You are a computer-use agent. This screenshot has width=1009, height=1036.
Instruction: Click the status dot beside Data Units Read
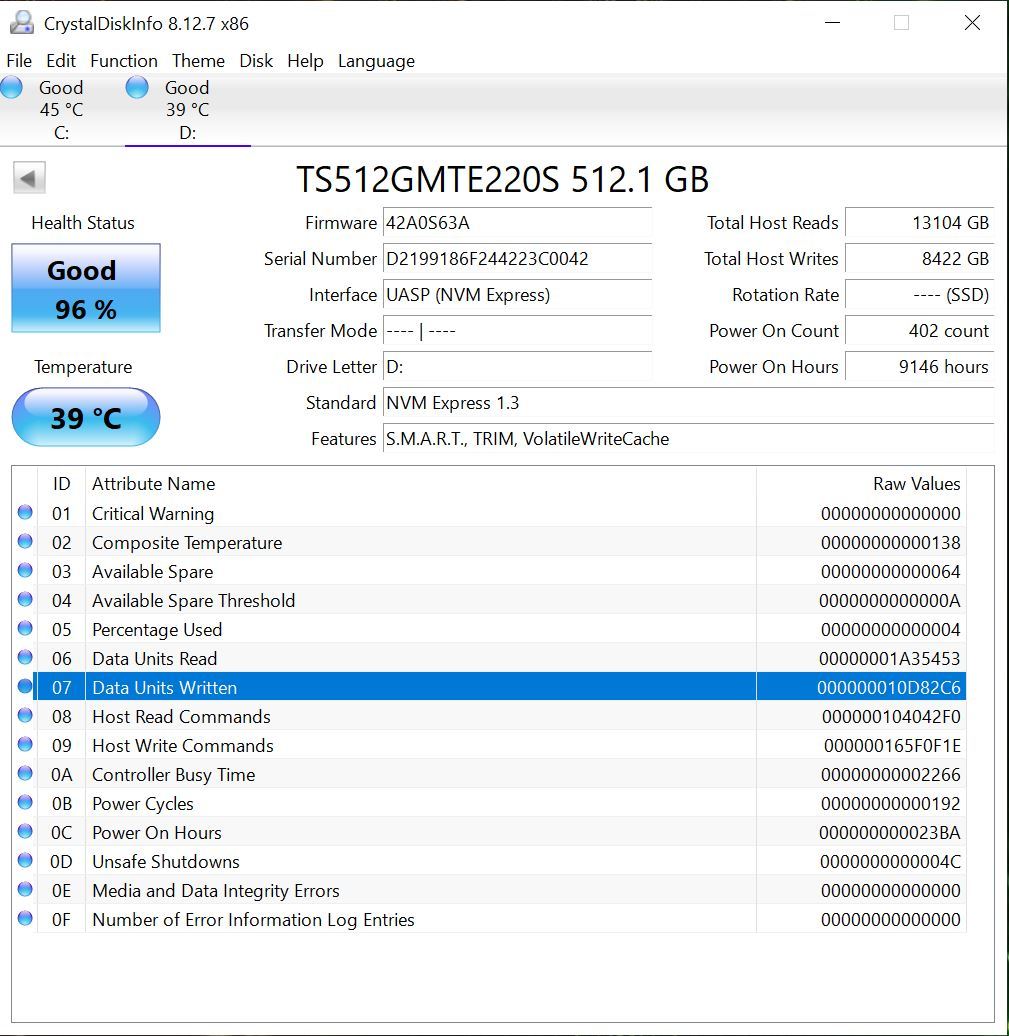point(25,658)
